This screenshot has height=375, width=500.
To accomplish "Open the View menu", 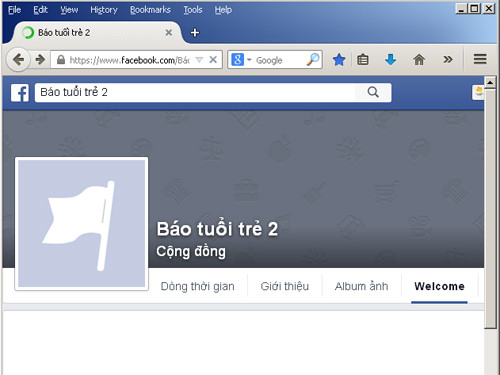I will [69, 10].
